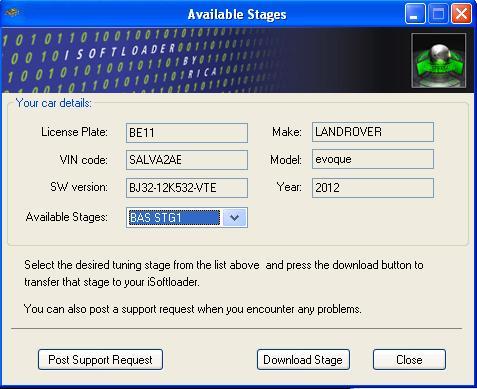This screenshot has width=477, height=389.
Task: Click the app icon in the title bar
Action: (x=13, y=13)
